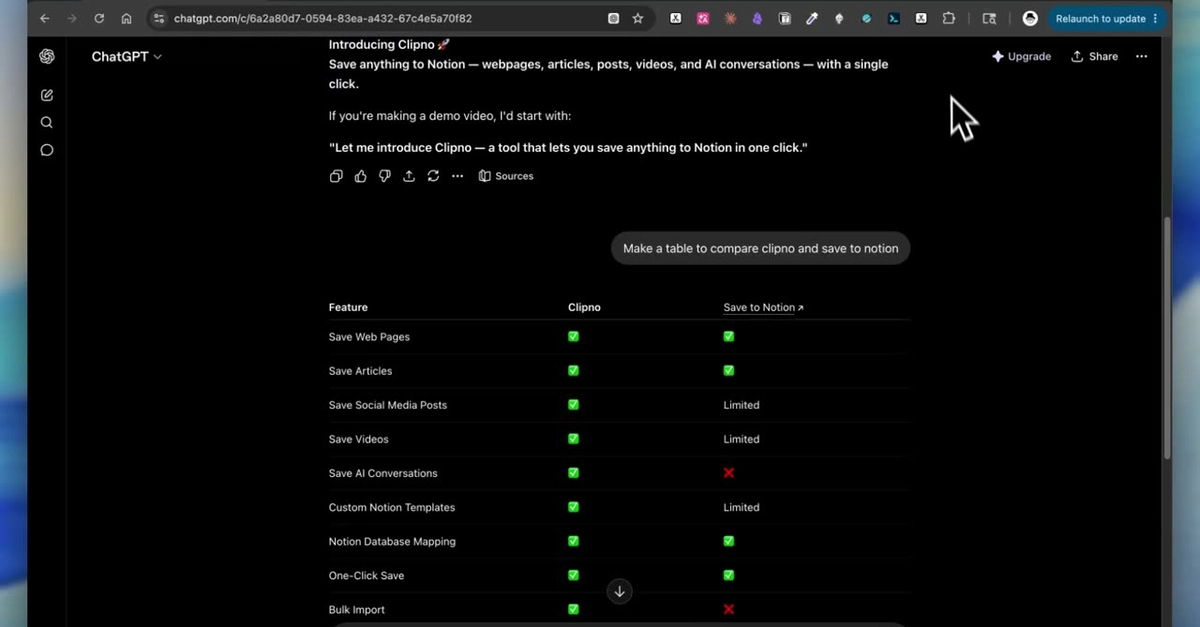This screenshot has width=1200, height=627.
Task: Select the user message about comparing clipno
Action: pyautogui.click(x=760, y=249)
